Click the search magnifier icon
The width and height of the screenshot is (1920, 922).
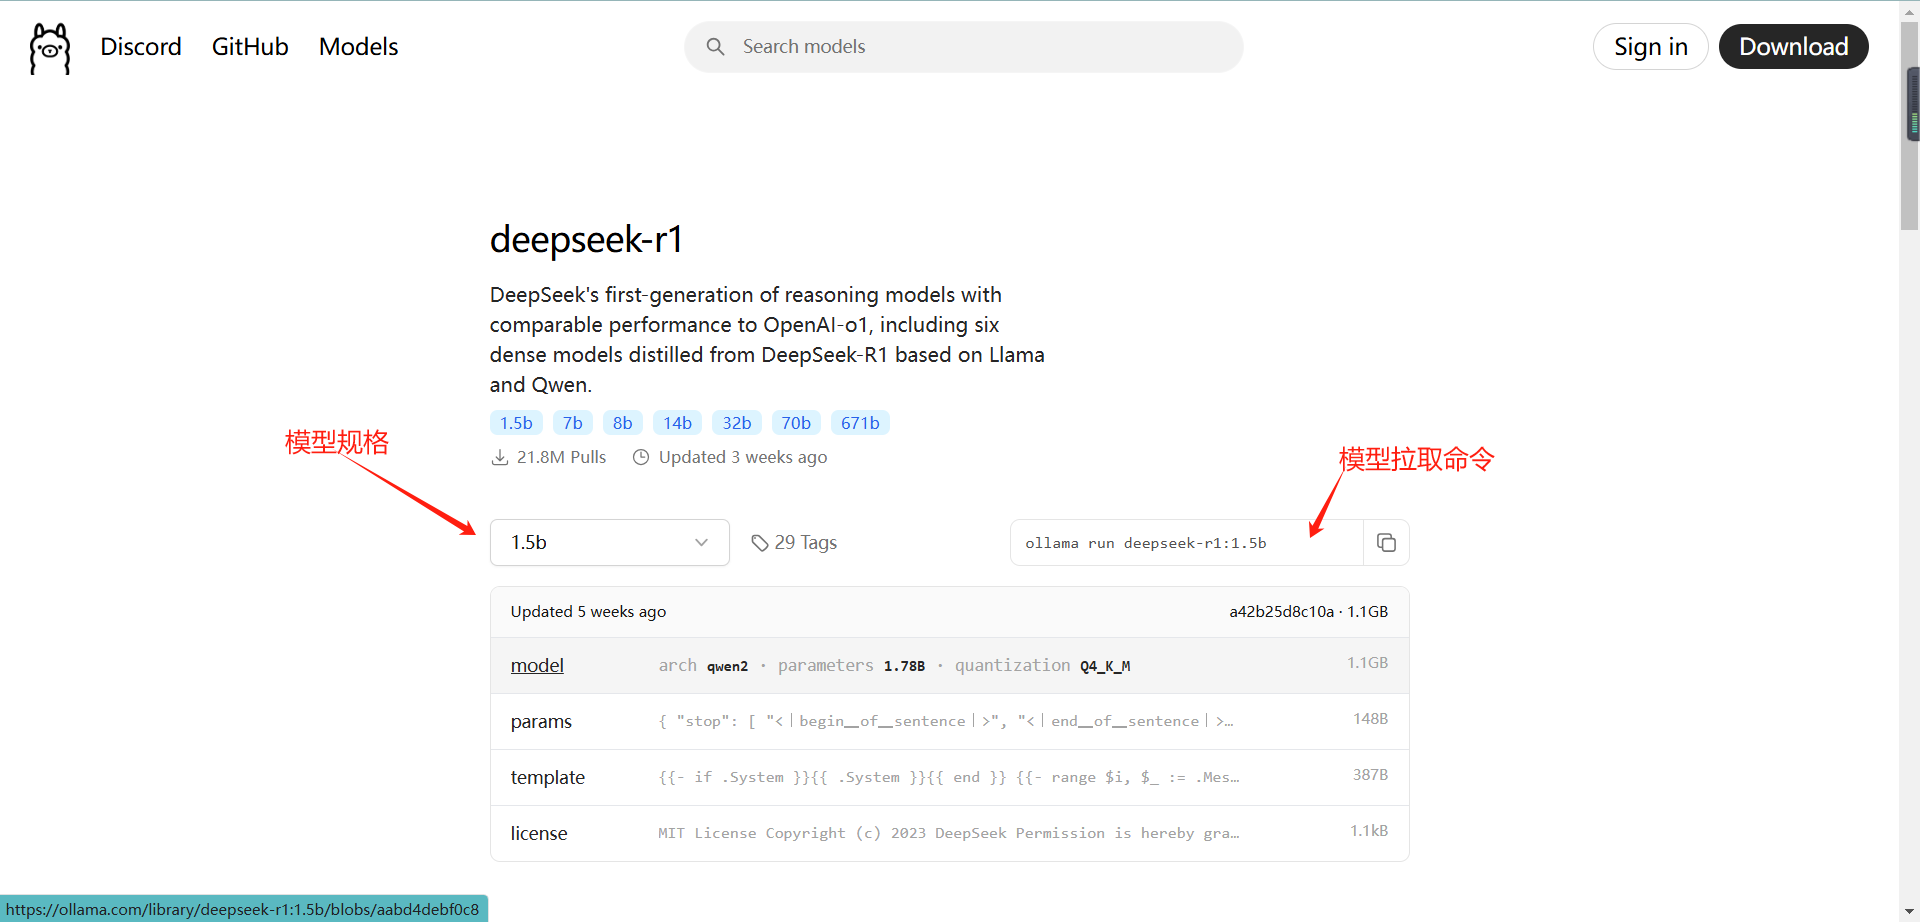pyautogui.click(x=715, y=47)
